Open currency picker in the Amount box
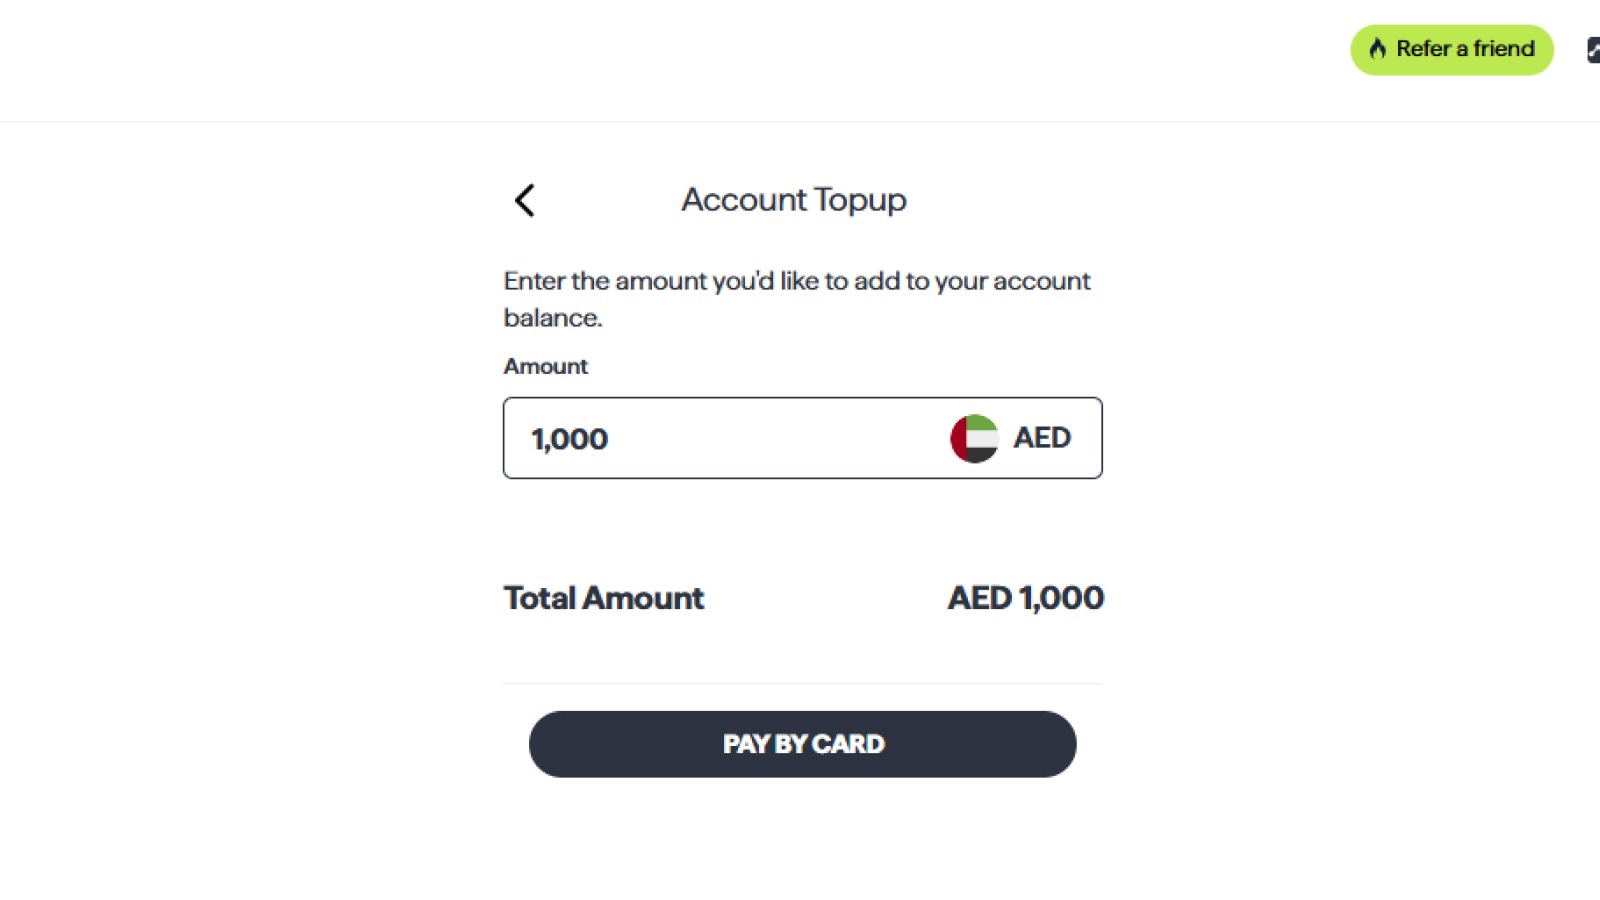The width and height of the screenshot is (1600, 900). [x=1010, y=437]
